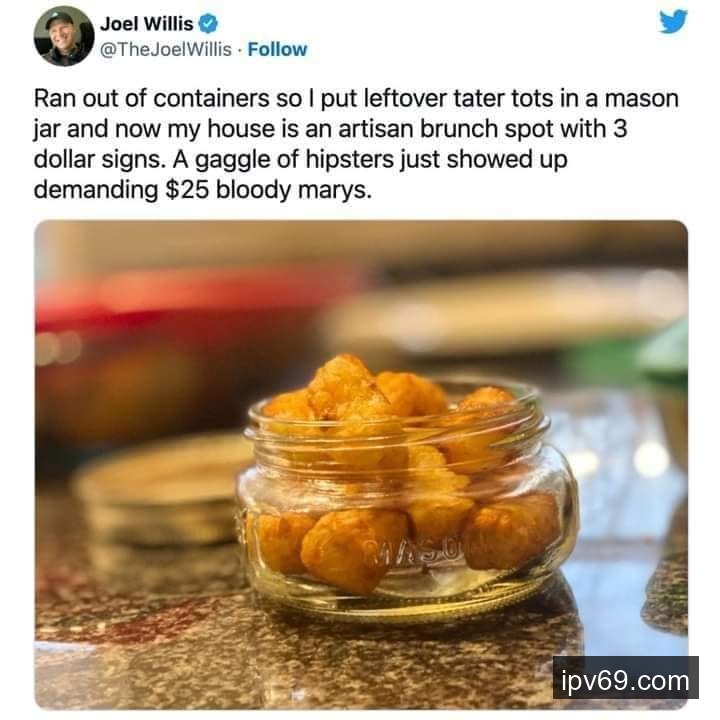
Task: Follow the account via the Follow link
Action: point(277,49)
